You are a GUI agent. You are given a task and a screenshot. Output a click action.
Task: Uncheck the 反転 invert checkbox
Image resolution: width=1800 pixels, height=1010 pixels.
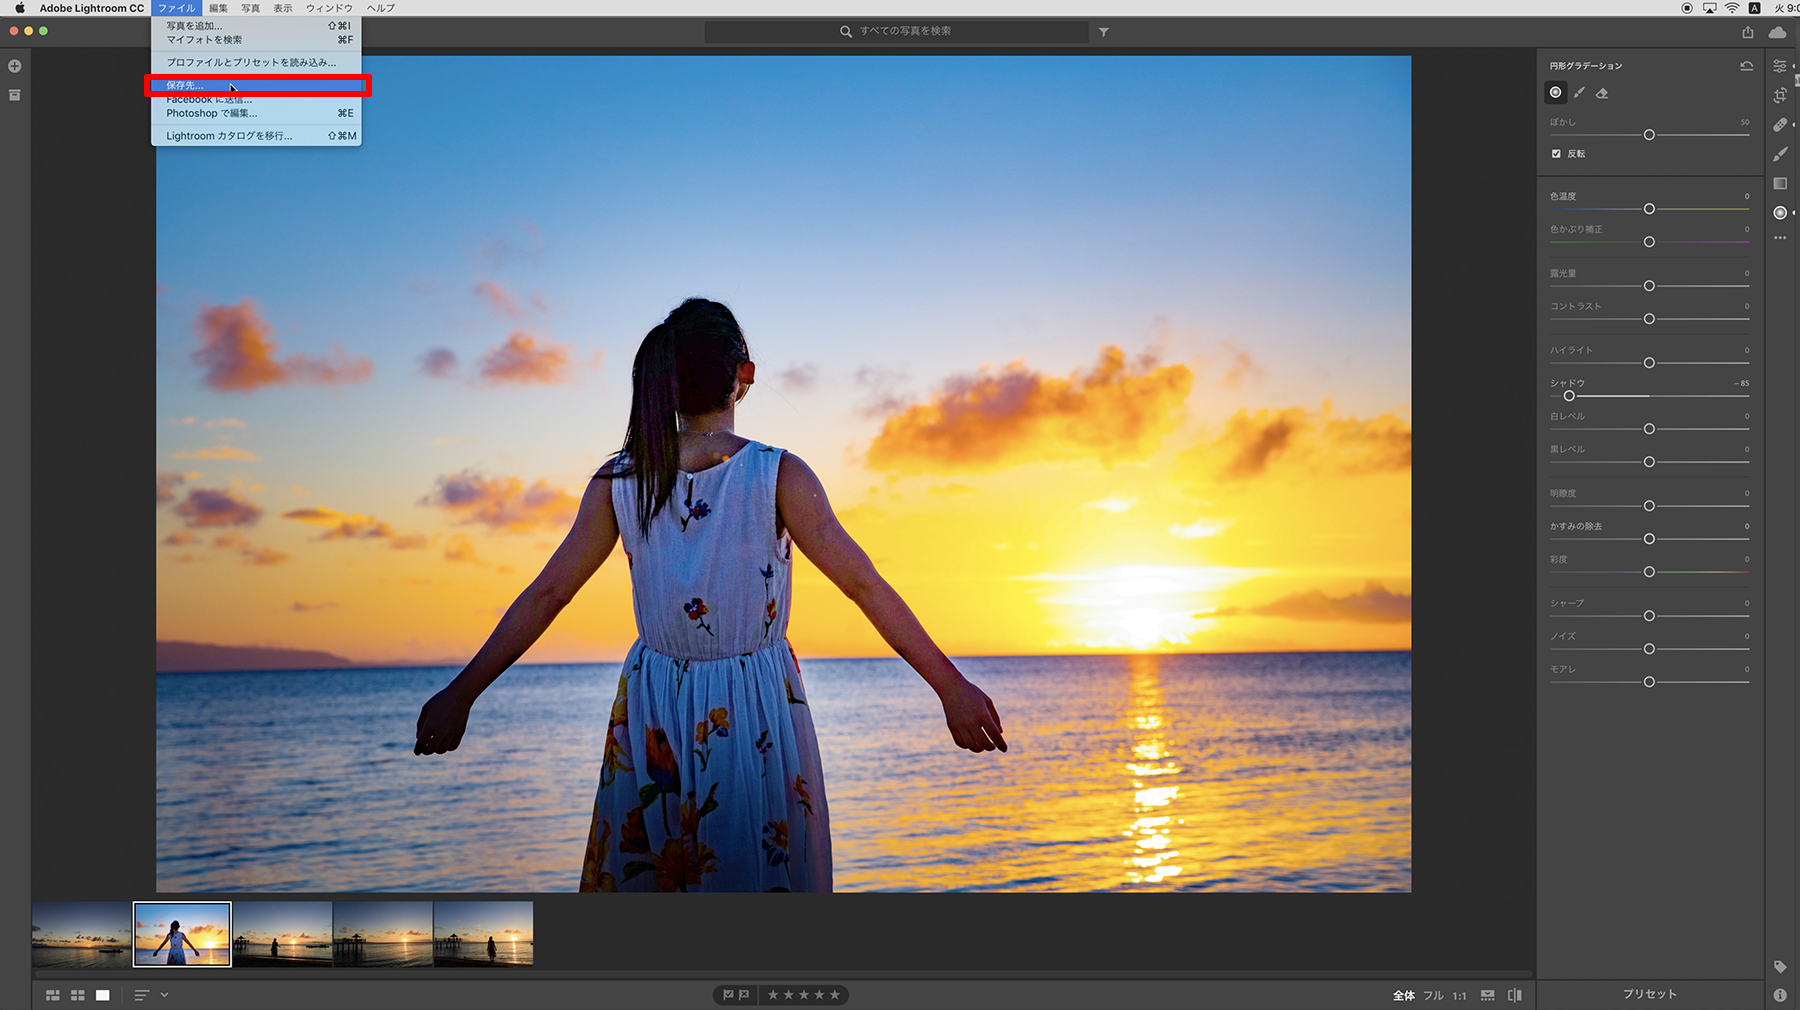tap(1556, 154)
